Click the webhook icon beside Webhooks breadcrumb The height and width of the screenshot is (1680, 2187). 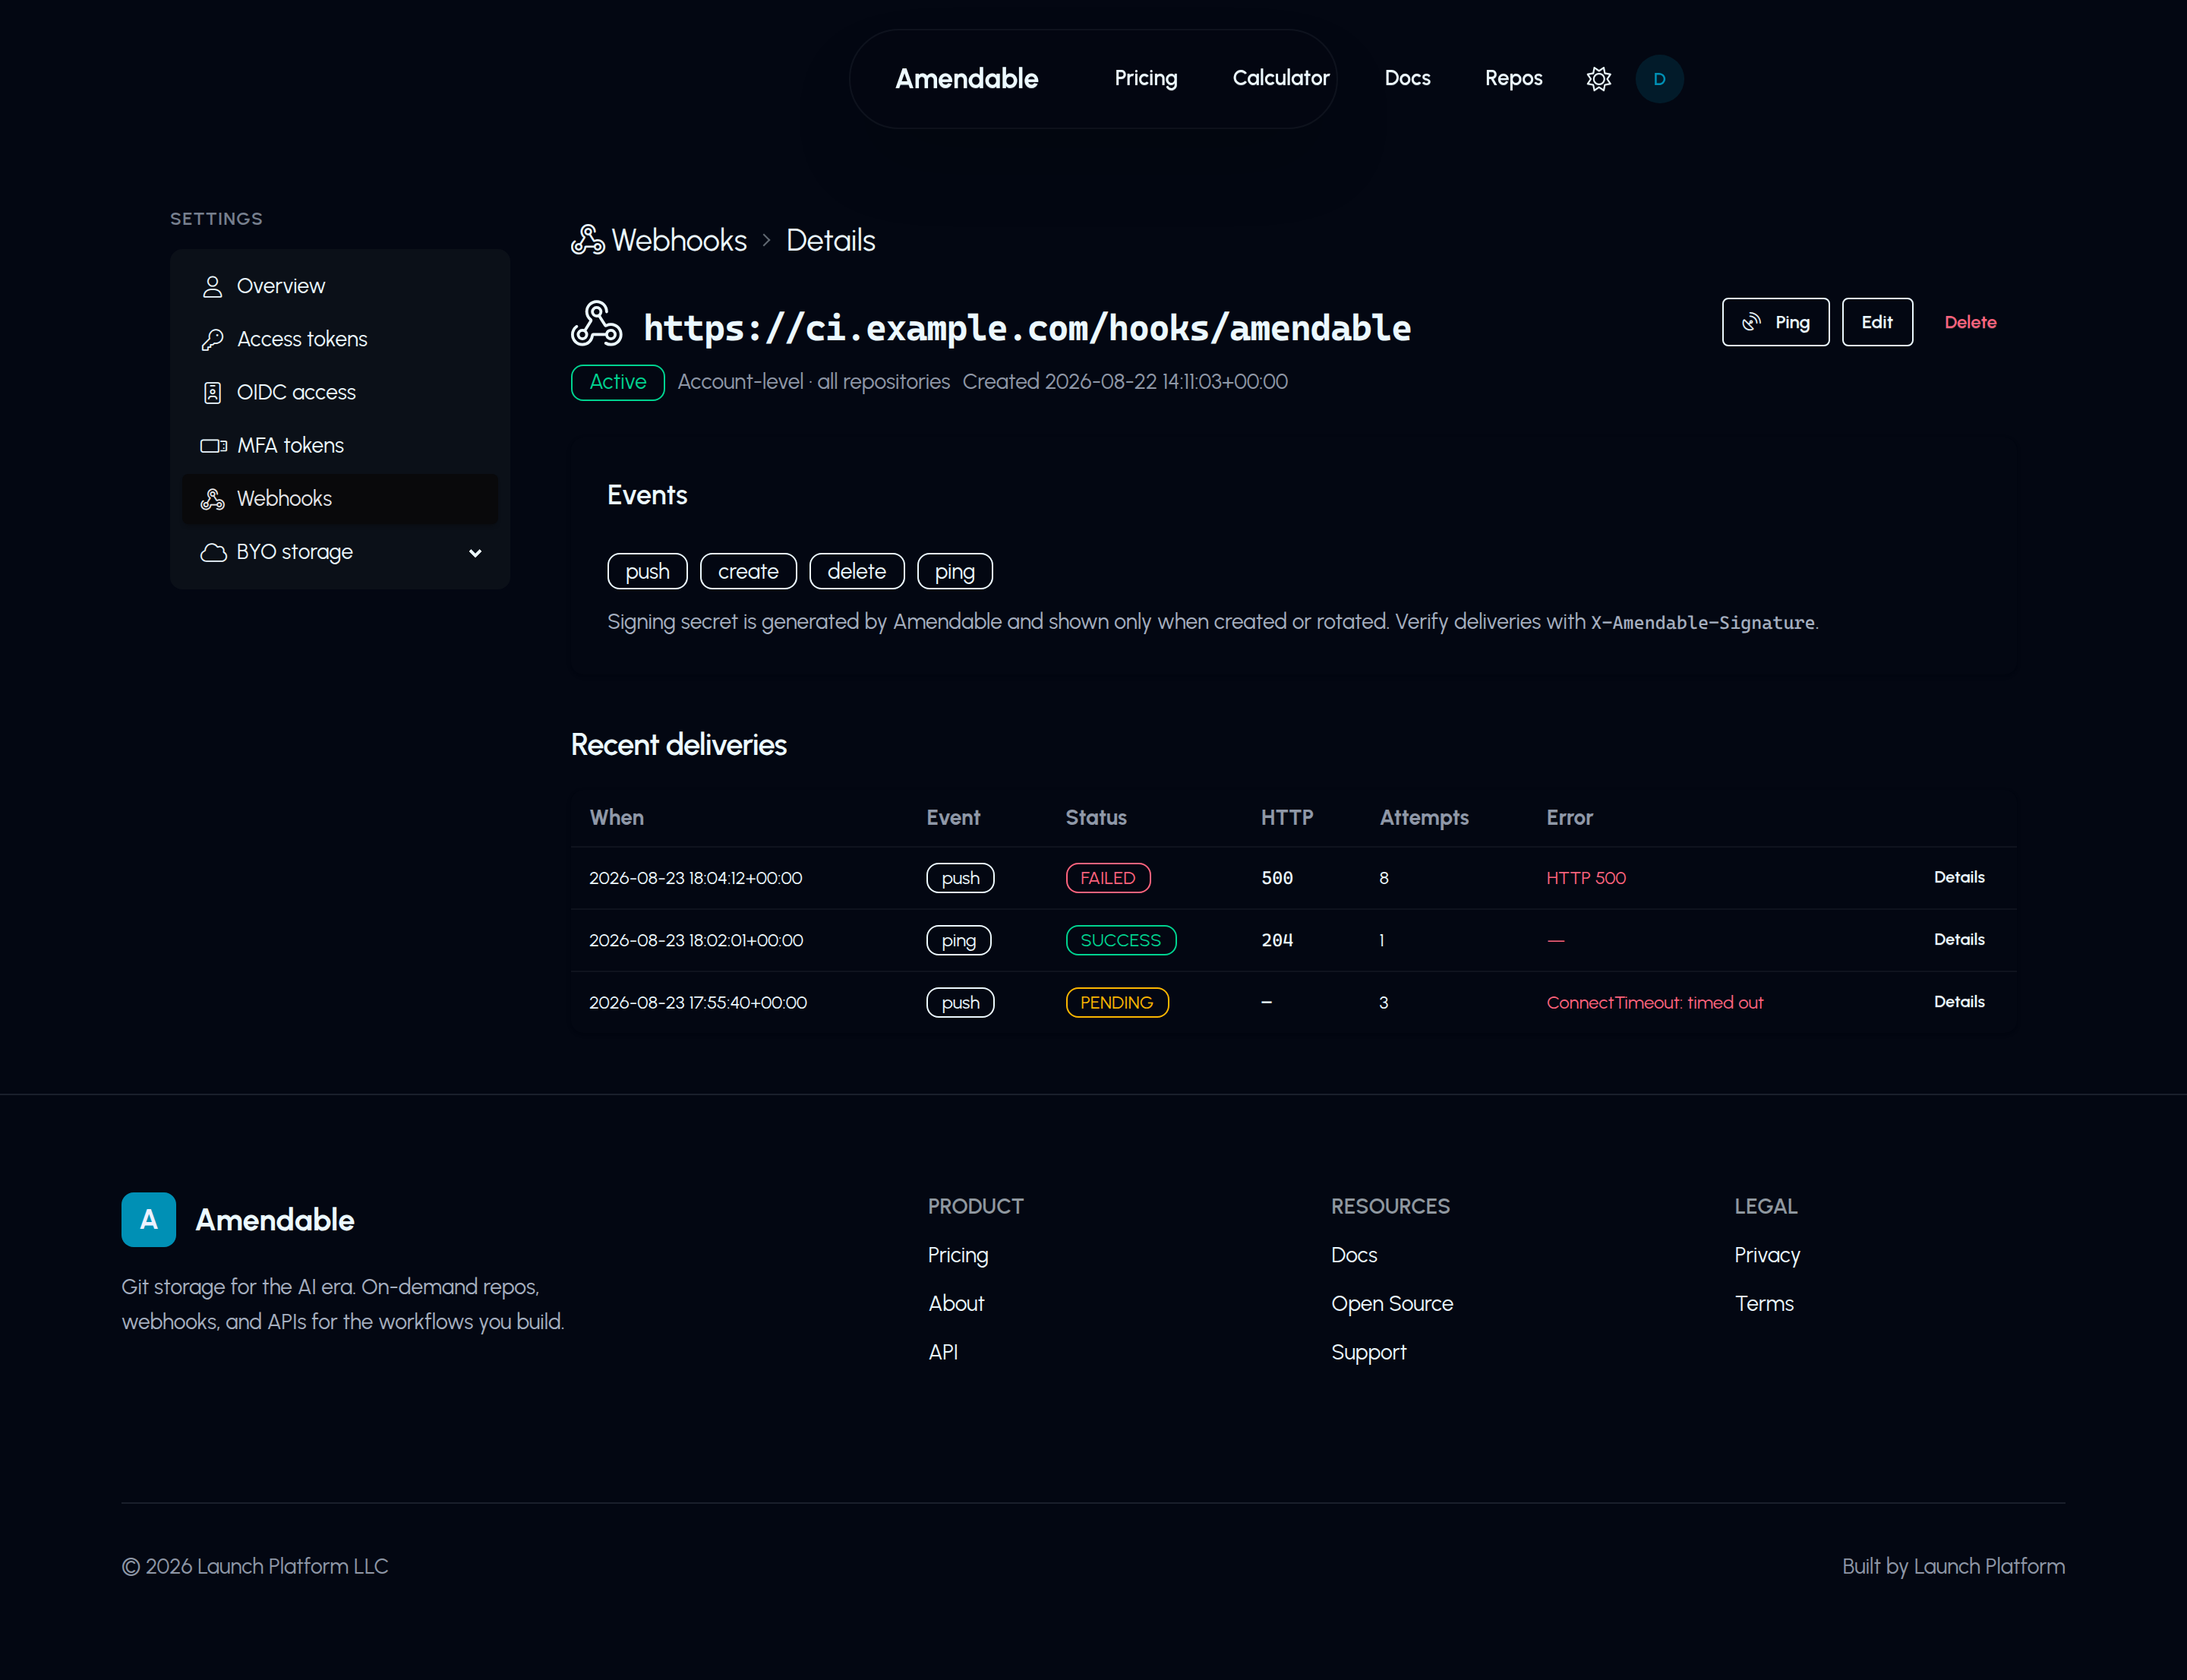(588, 240)
